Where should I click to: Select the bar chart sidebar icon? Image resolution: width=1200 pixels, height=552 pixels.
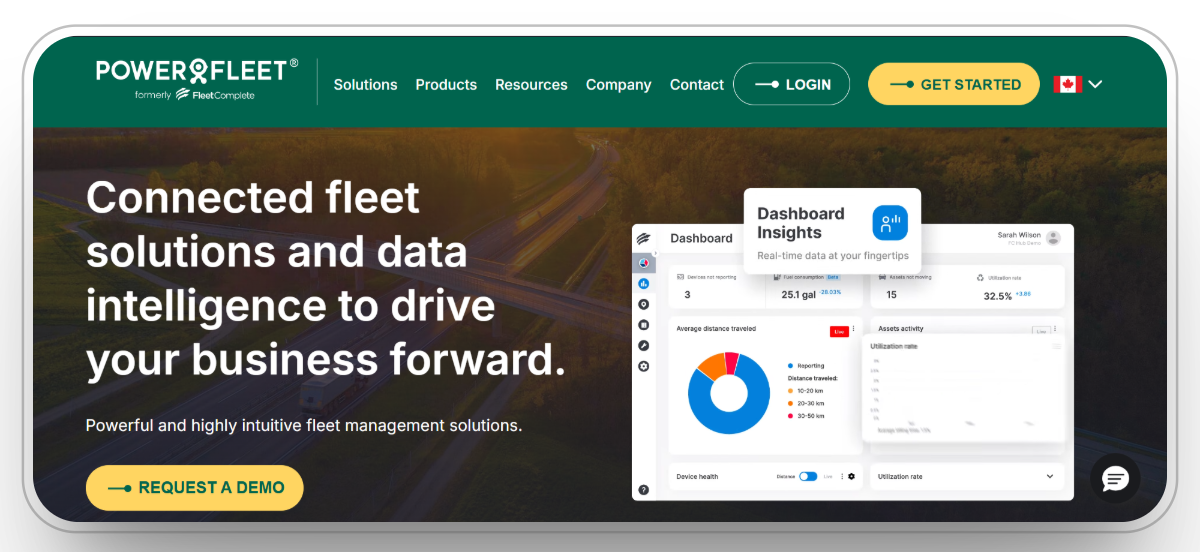click(x=644, y=284)
